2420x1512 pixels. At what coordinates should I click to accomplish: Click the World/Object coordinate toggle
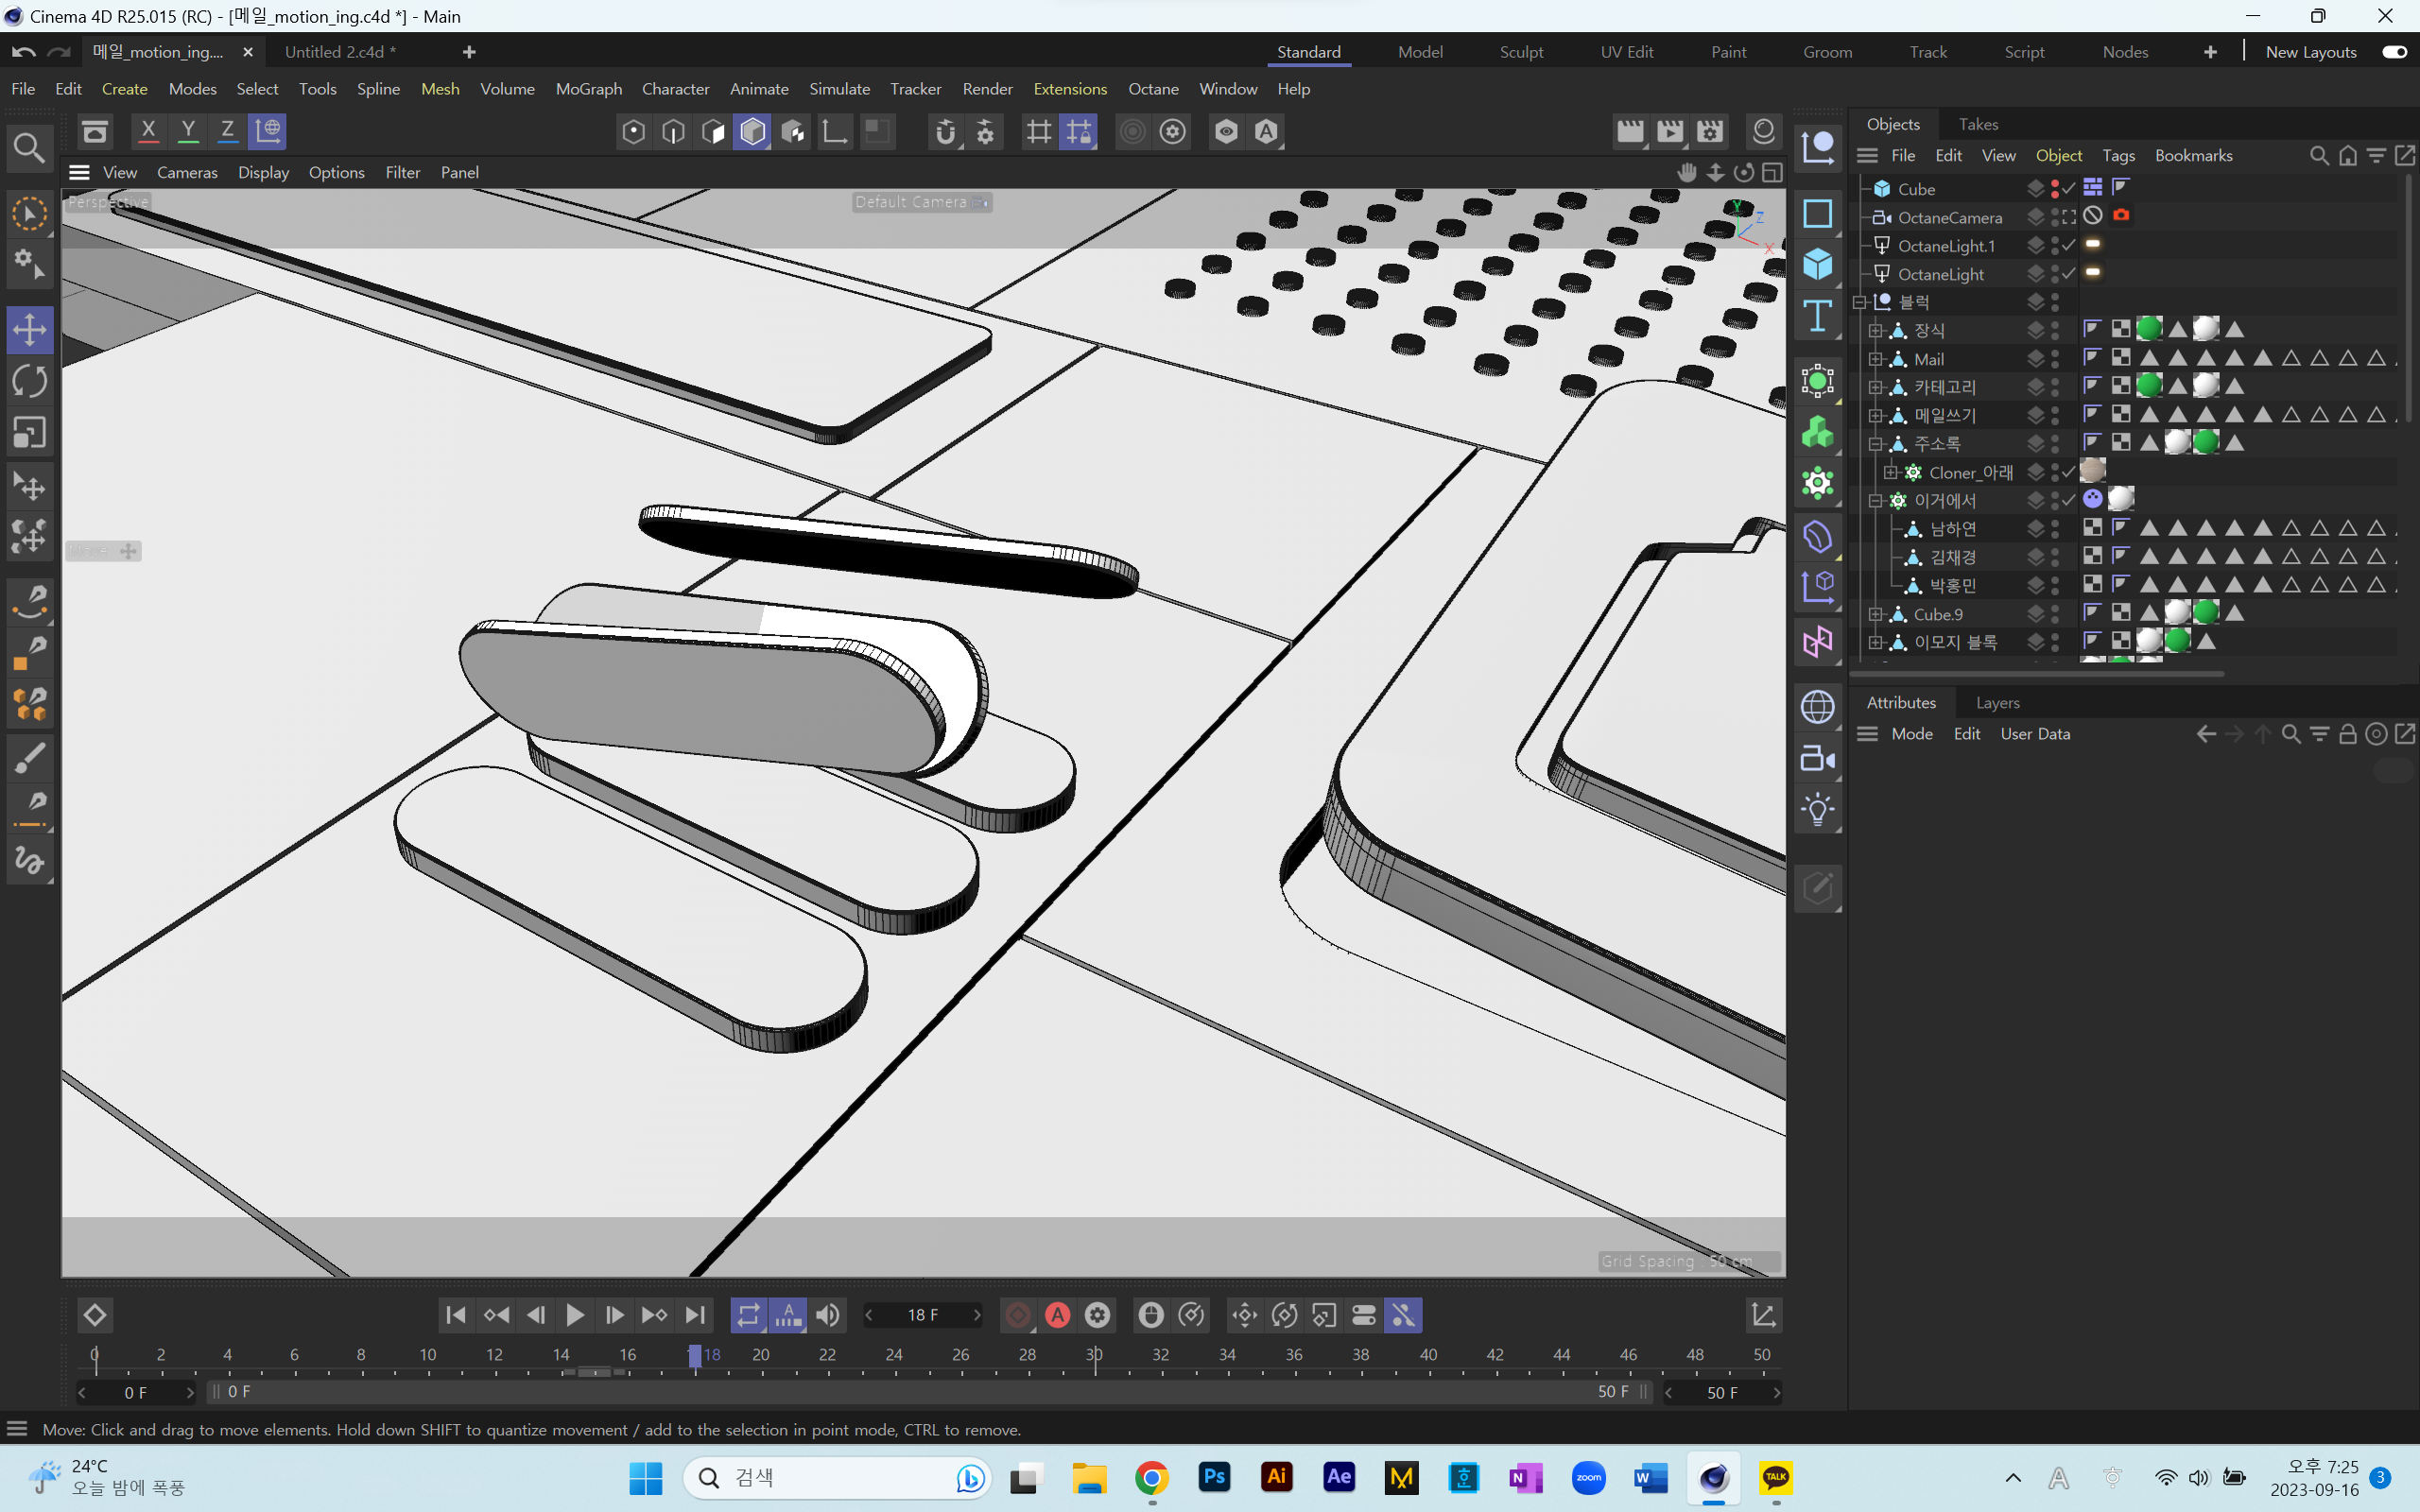270,130
